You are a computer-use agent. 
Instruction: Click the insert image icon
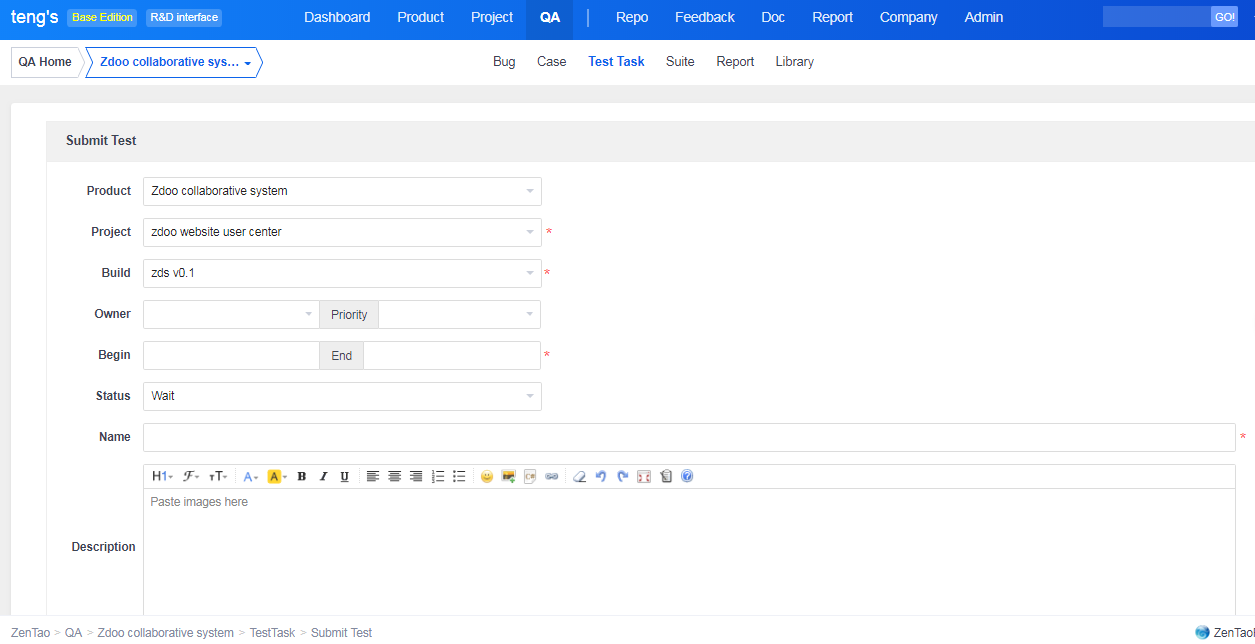(508, 477)
